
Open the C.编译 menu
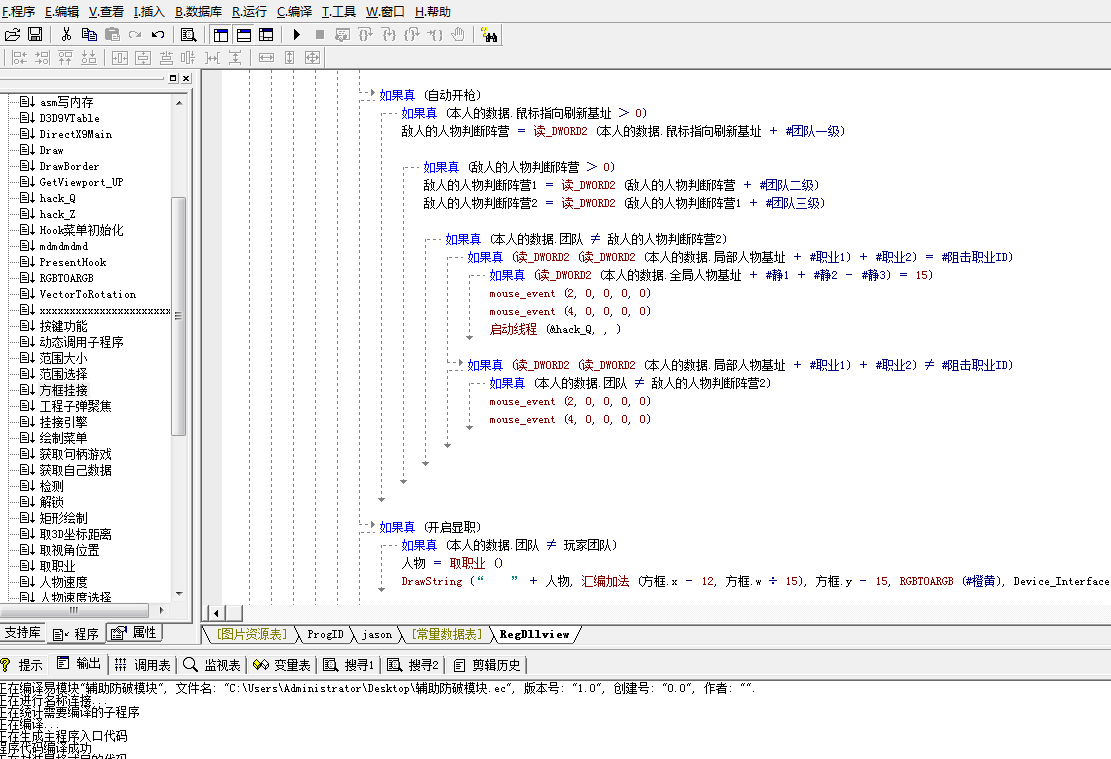pos(294,11)
